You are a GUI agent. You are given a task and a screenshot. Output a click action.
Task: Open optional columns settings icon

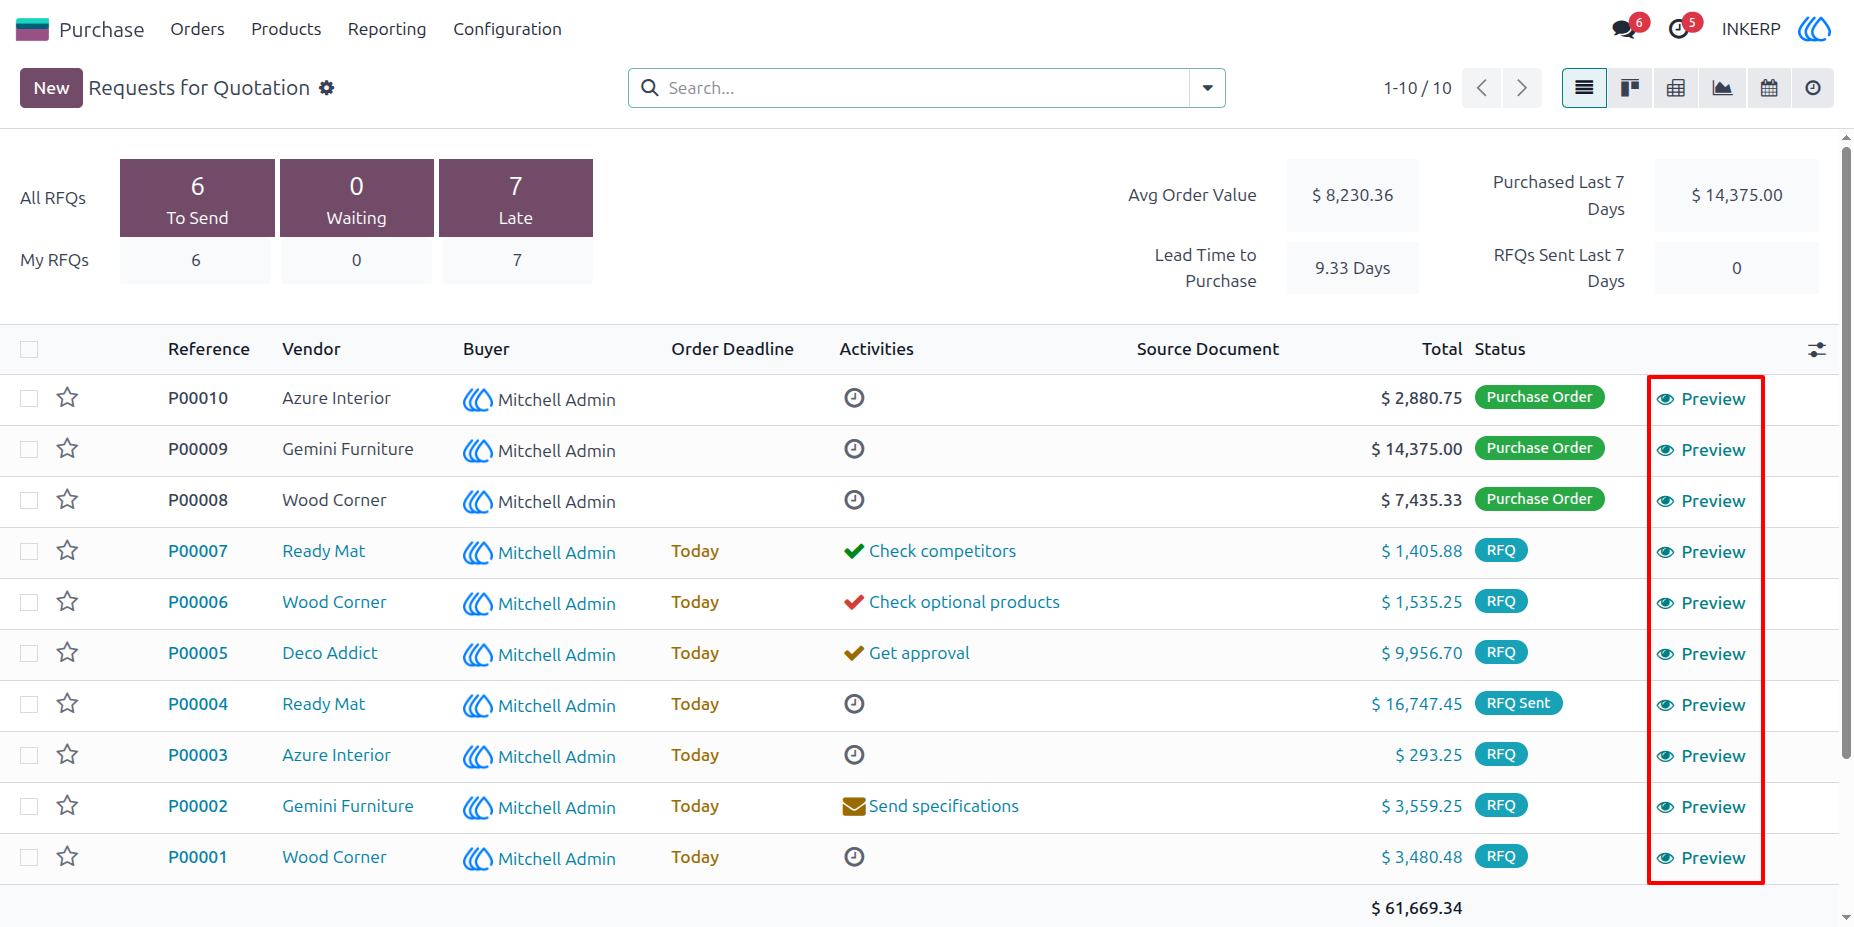1817,349
